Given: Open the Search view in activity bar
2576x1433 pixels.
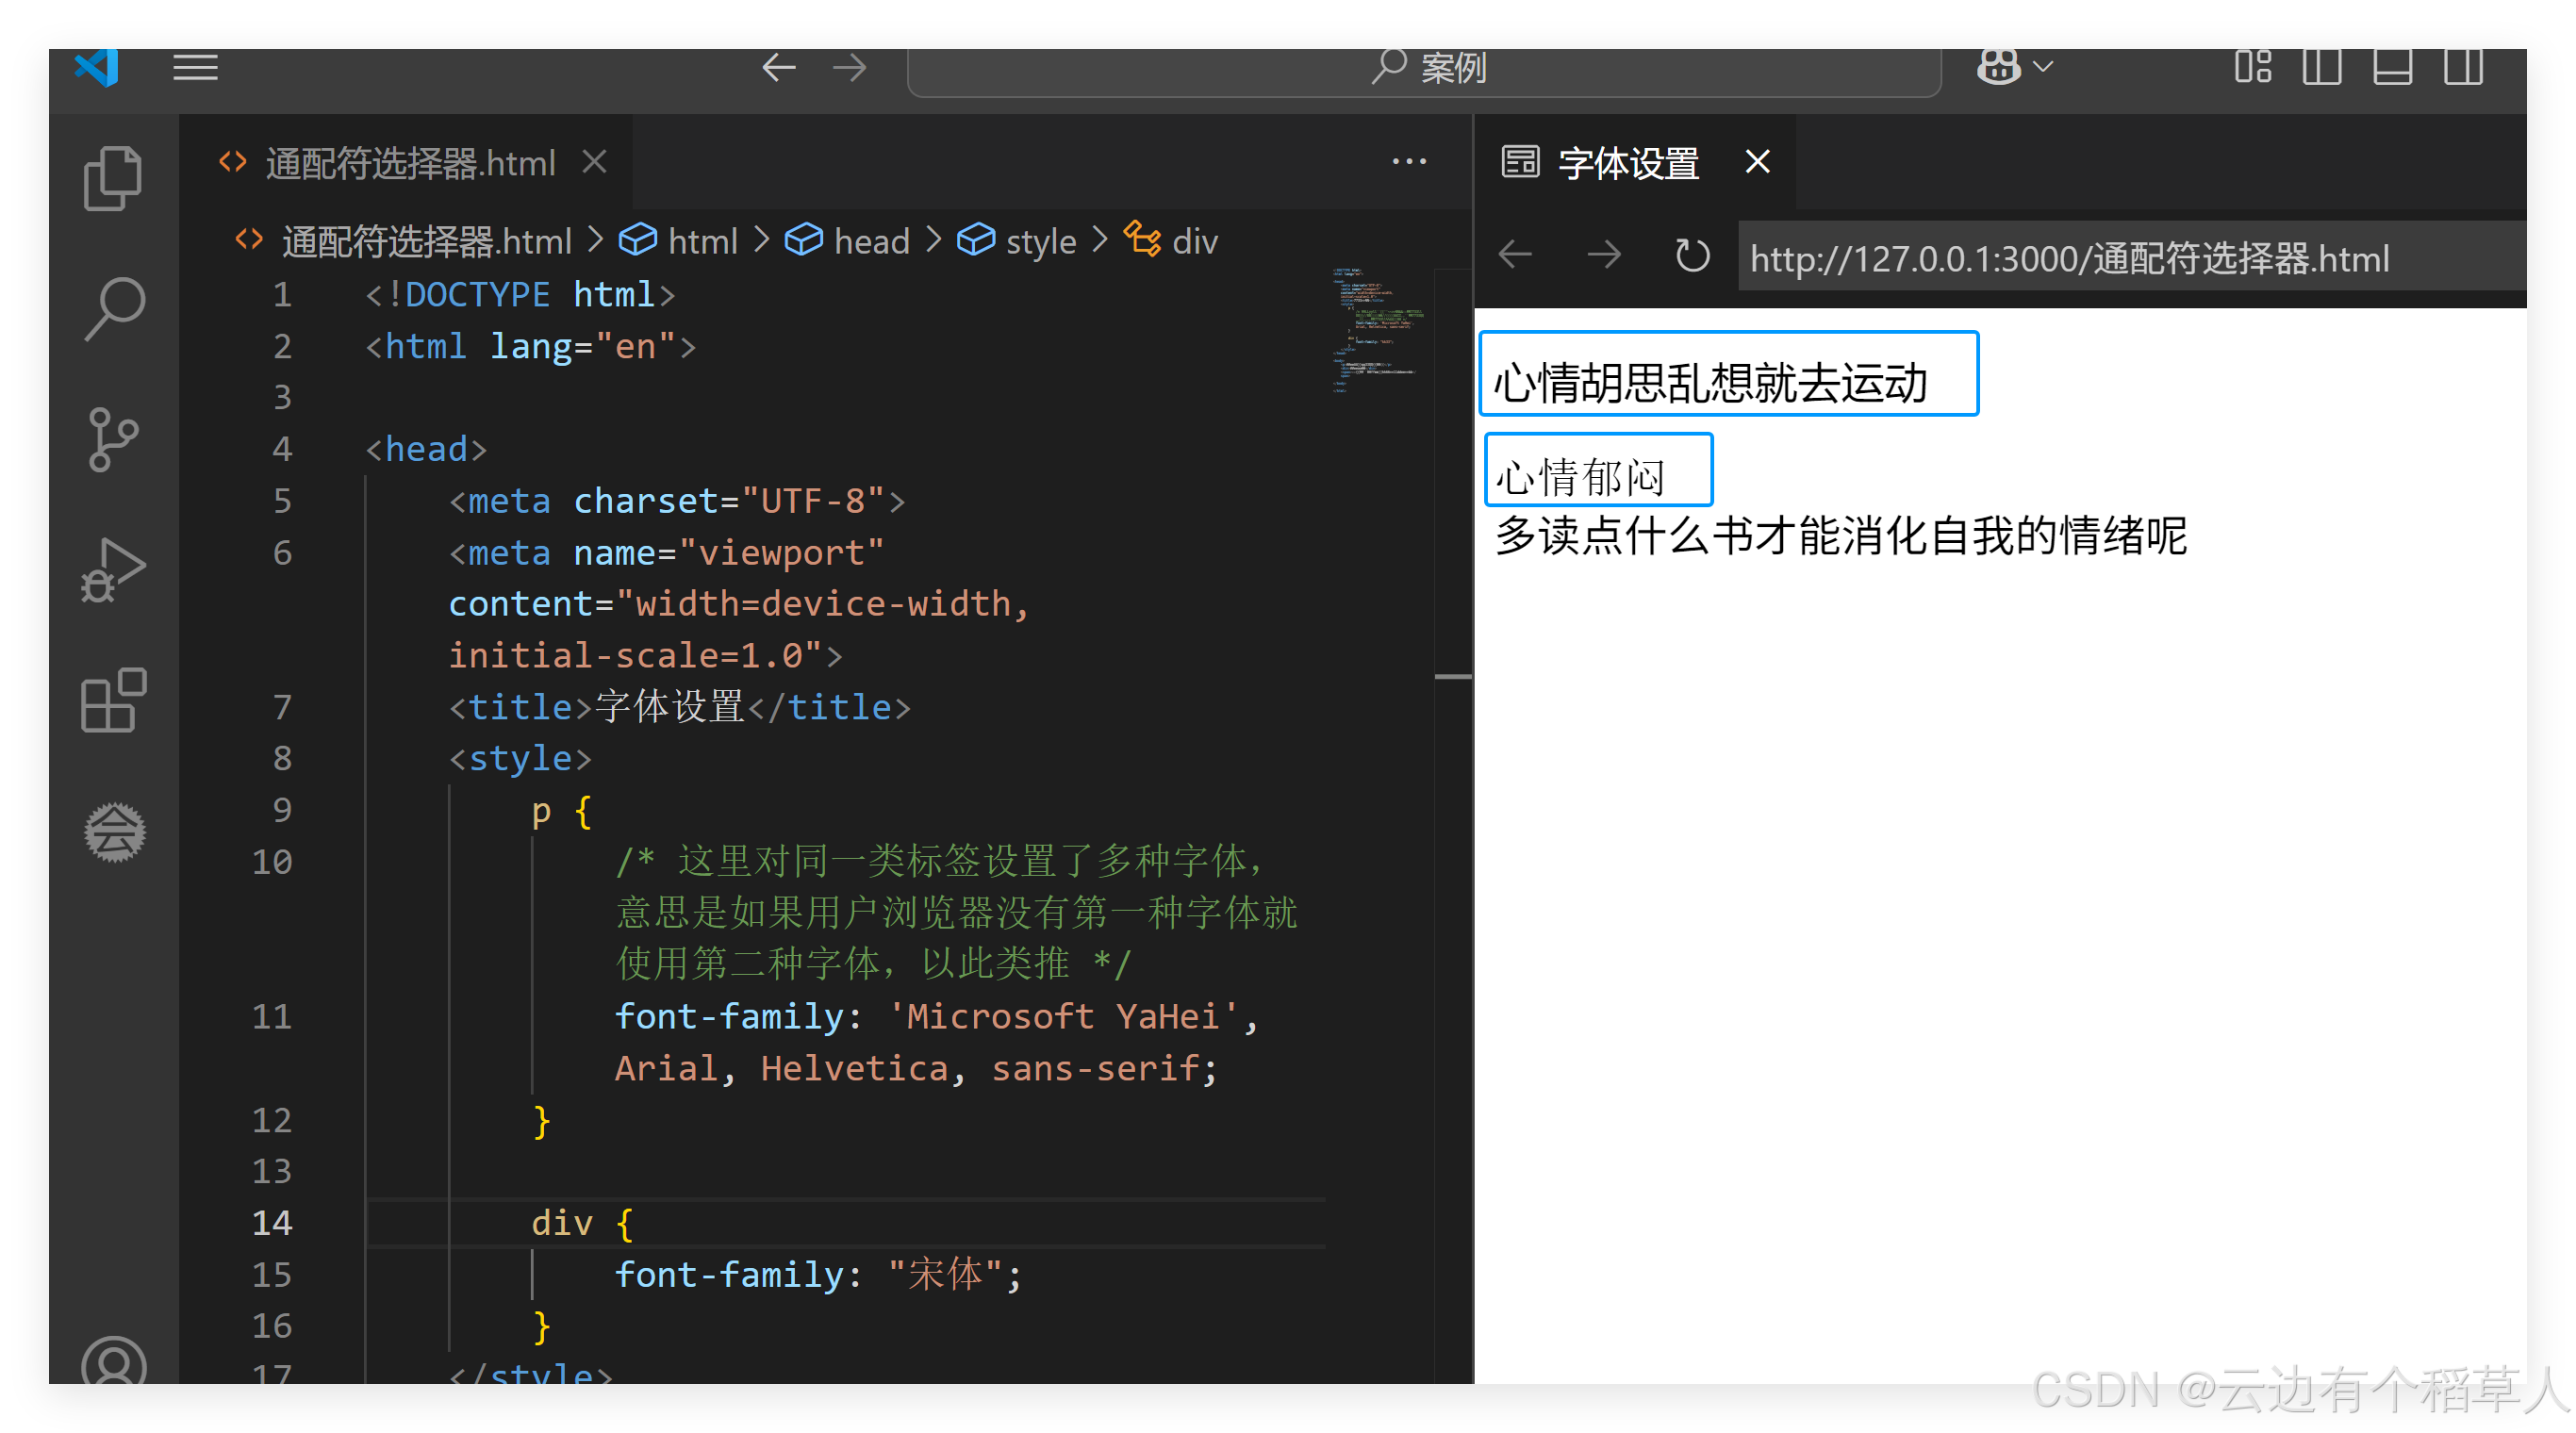Looking at the screenshot, I should (113, 309).
